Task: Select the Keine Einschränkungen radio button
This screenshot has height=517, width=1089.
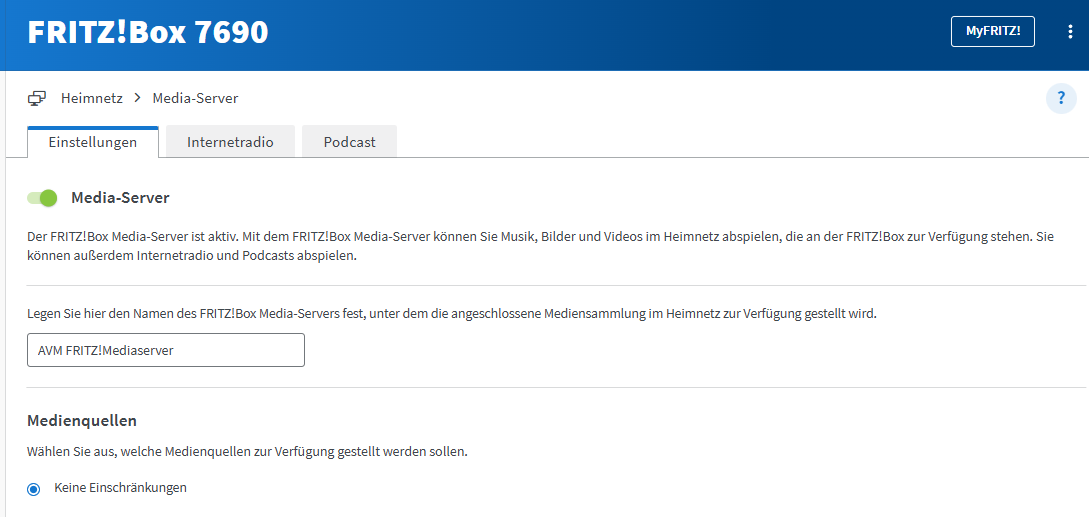Action: click(x=34, y=489)
